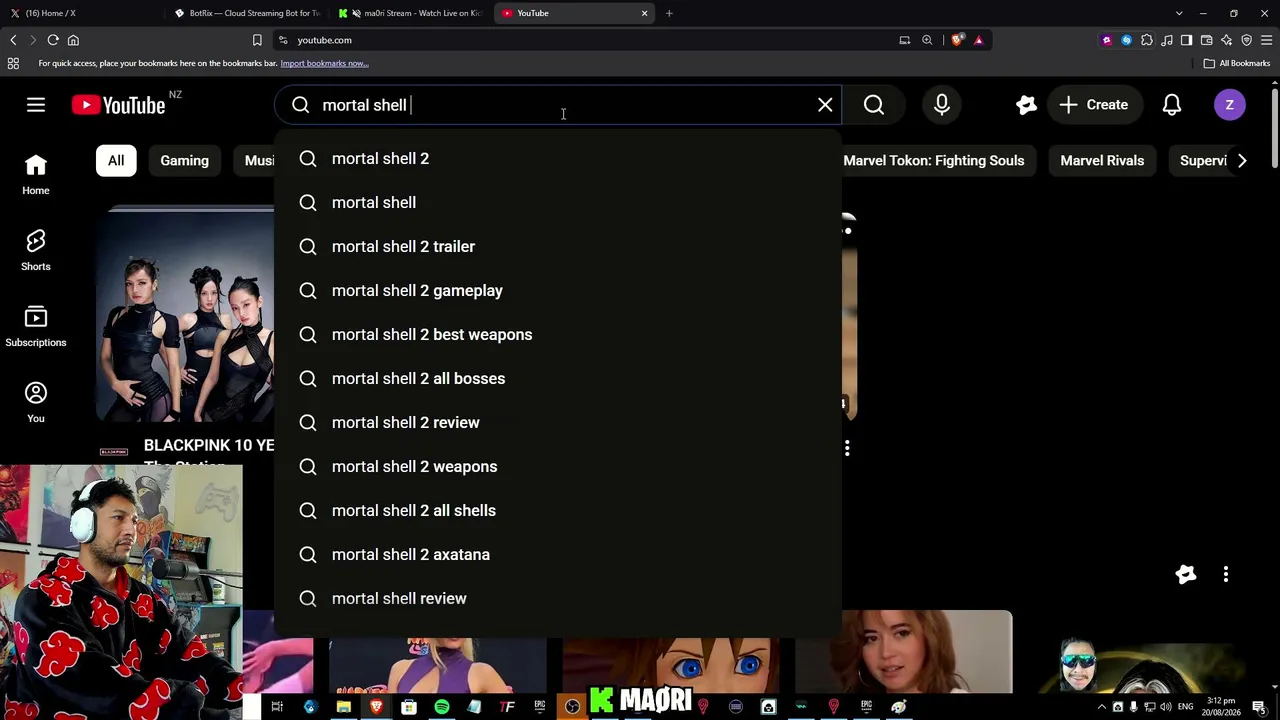Click the Create button
Screen dimensions: 1280x720
1094,105
